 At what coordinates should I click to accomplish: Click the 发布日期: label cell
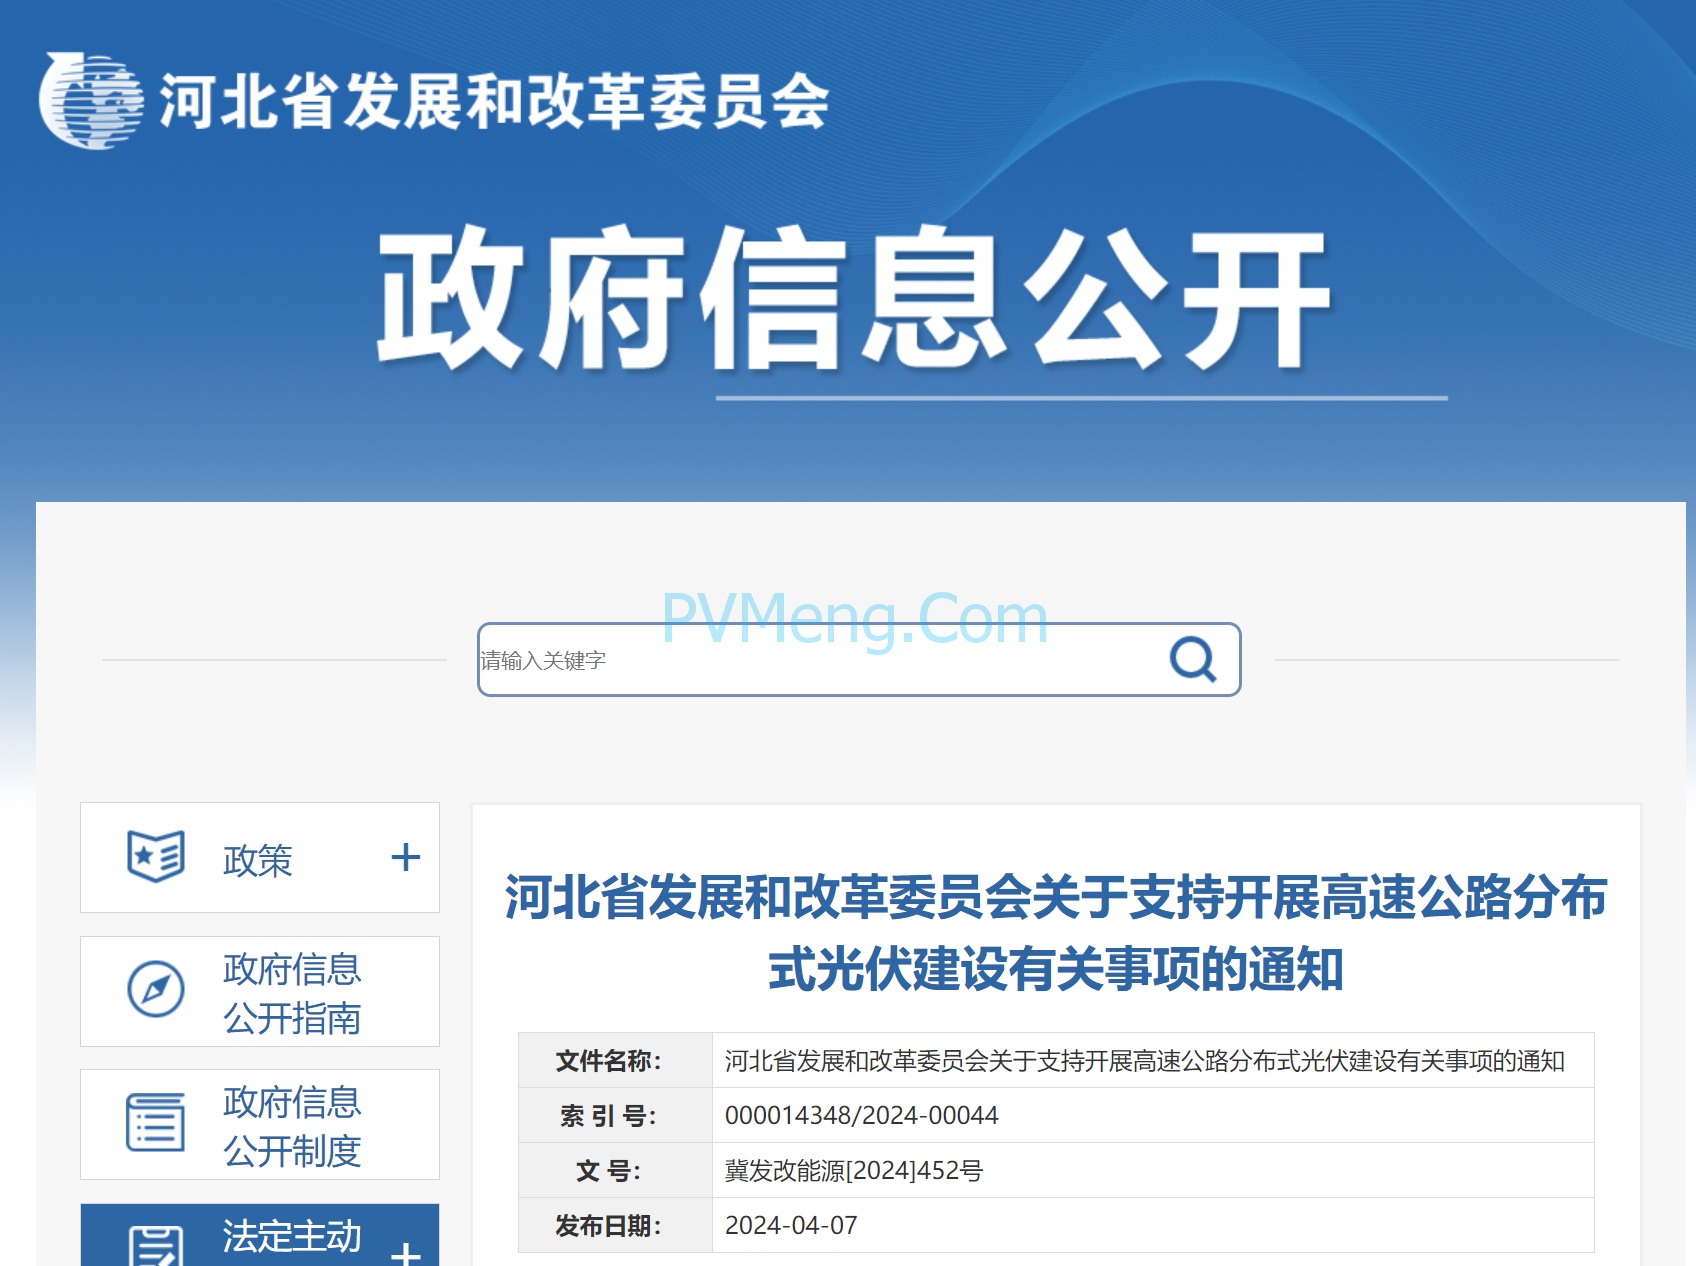pyautogui.click(x=615, y=1225)
